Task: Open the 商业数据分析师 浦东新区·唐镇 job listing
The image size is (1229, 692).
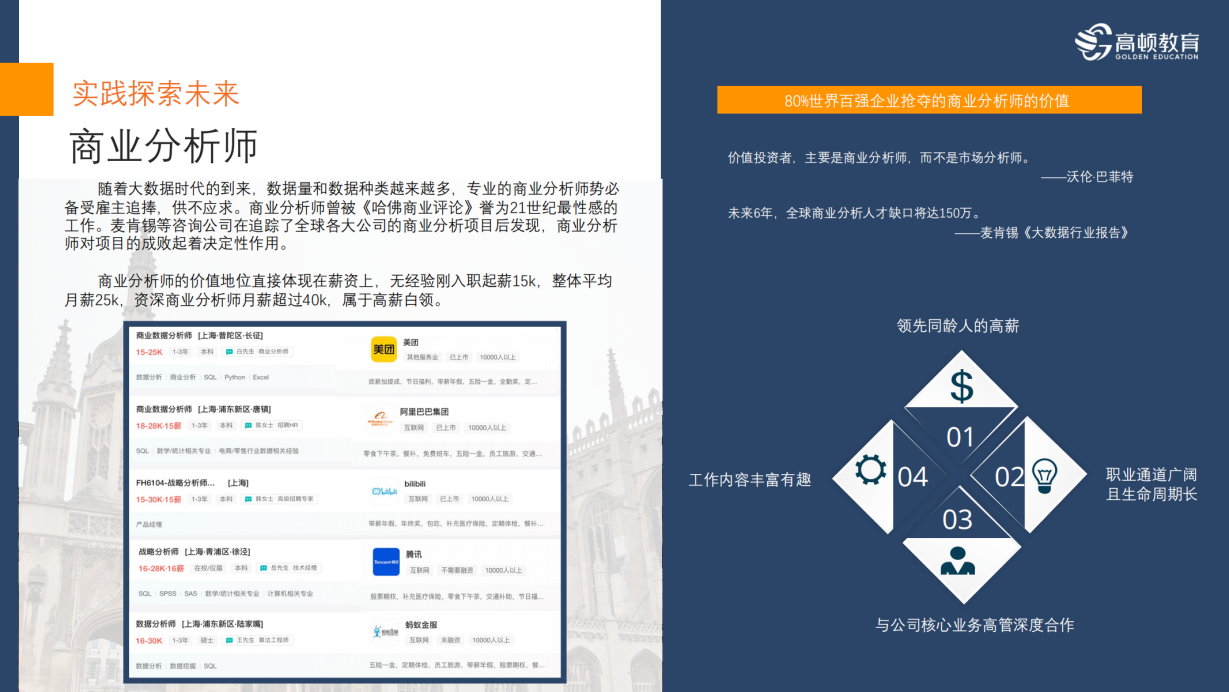Action: [x=203, y=409]
